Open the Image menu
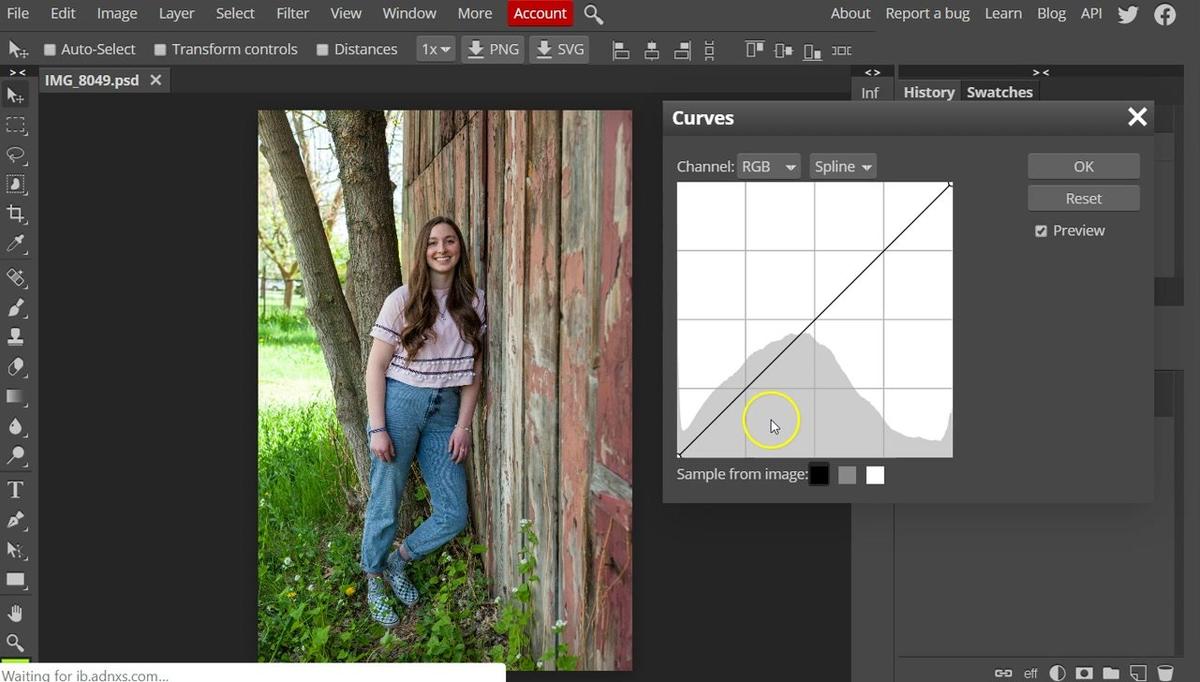Screen dimensions: 1200x682 click(117, 13)
